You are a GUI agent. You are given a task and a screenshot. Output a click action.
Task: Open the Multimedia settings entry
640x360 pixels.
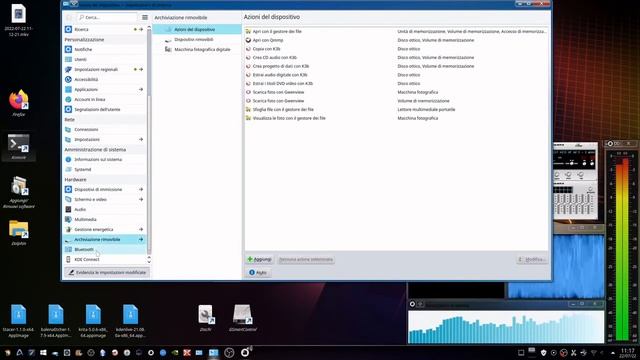click(x=104, y=219)
